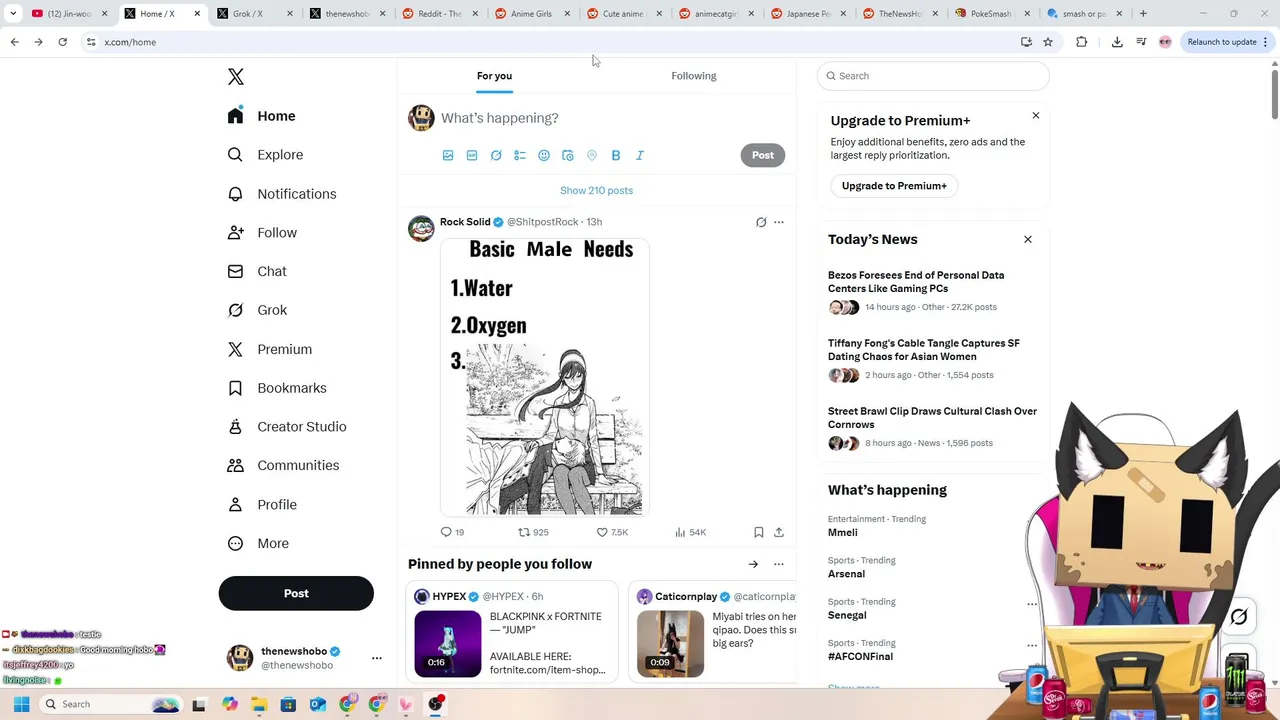
Task: Click the schedule post icon in composer
Action: point(568,155)
